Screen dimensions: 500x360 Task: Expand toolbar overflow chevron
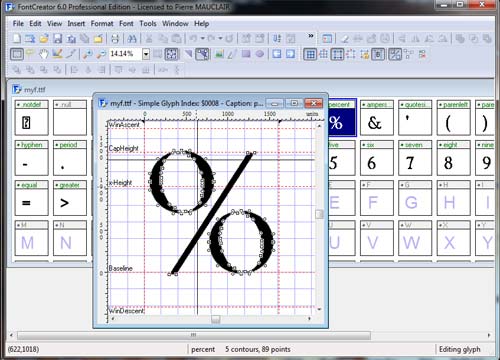click(311, 35)
